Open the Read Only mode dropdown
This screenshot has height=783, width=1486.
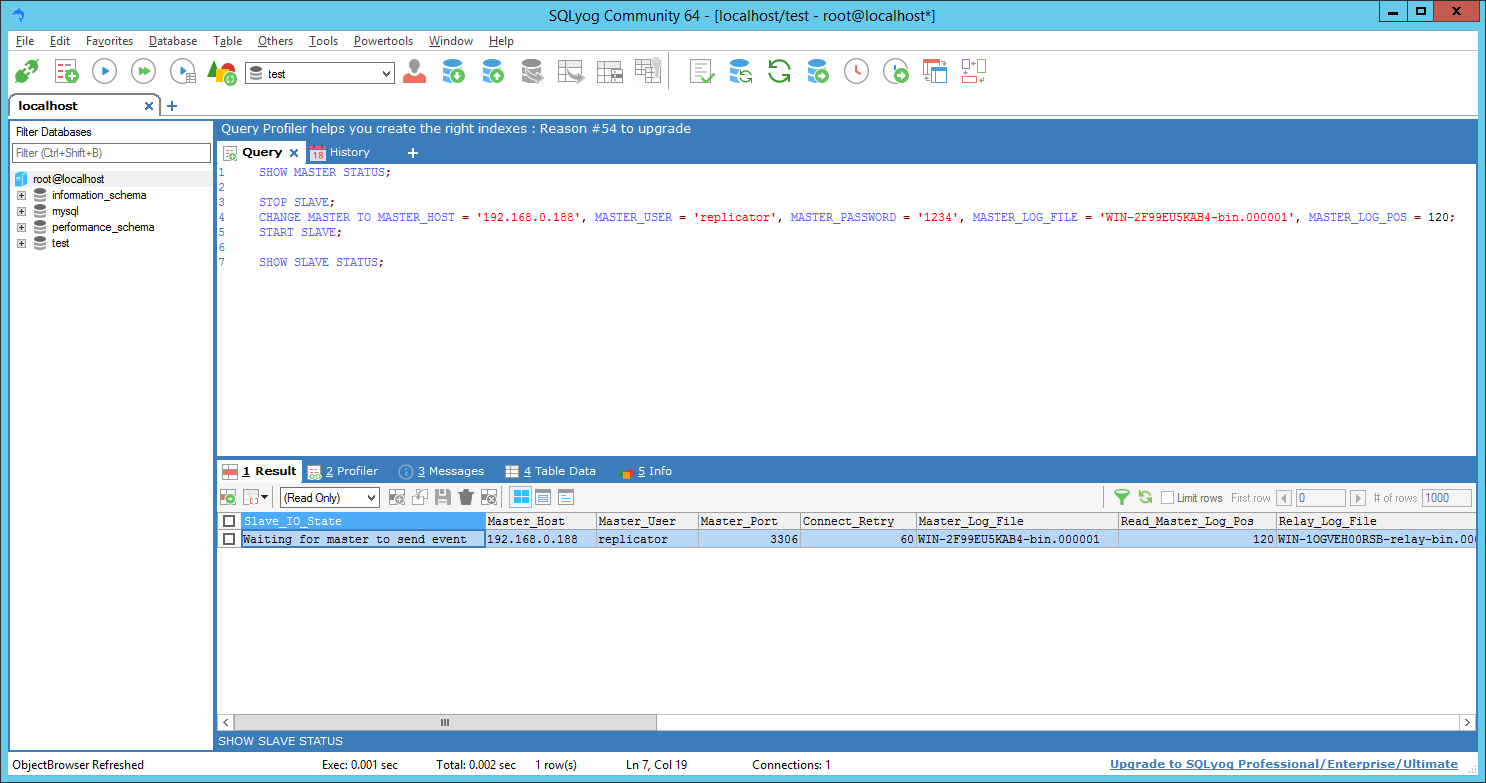coord(330,497)
